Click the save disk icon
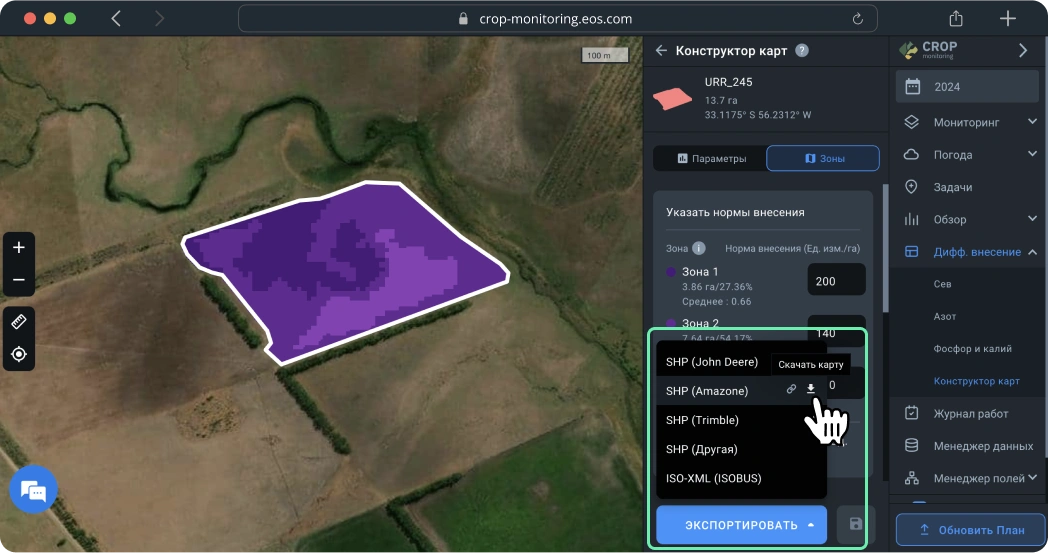 tap(856, 524)
